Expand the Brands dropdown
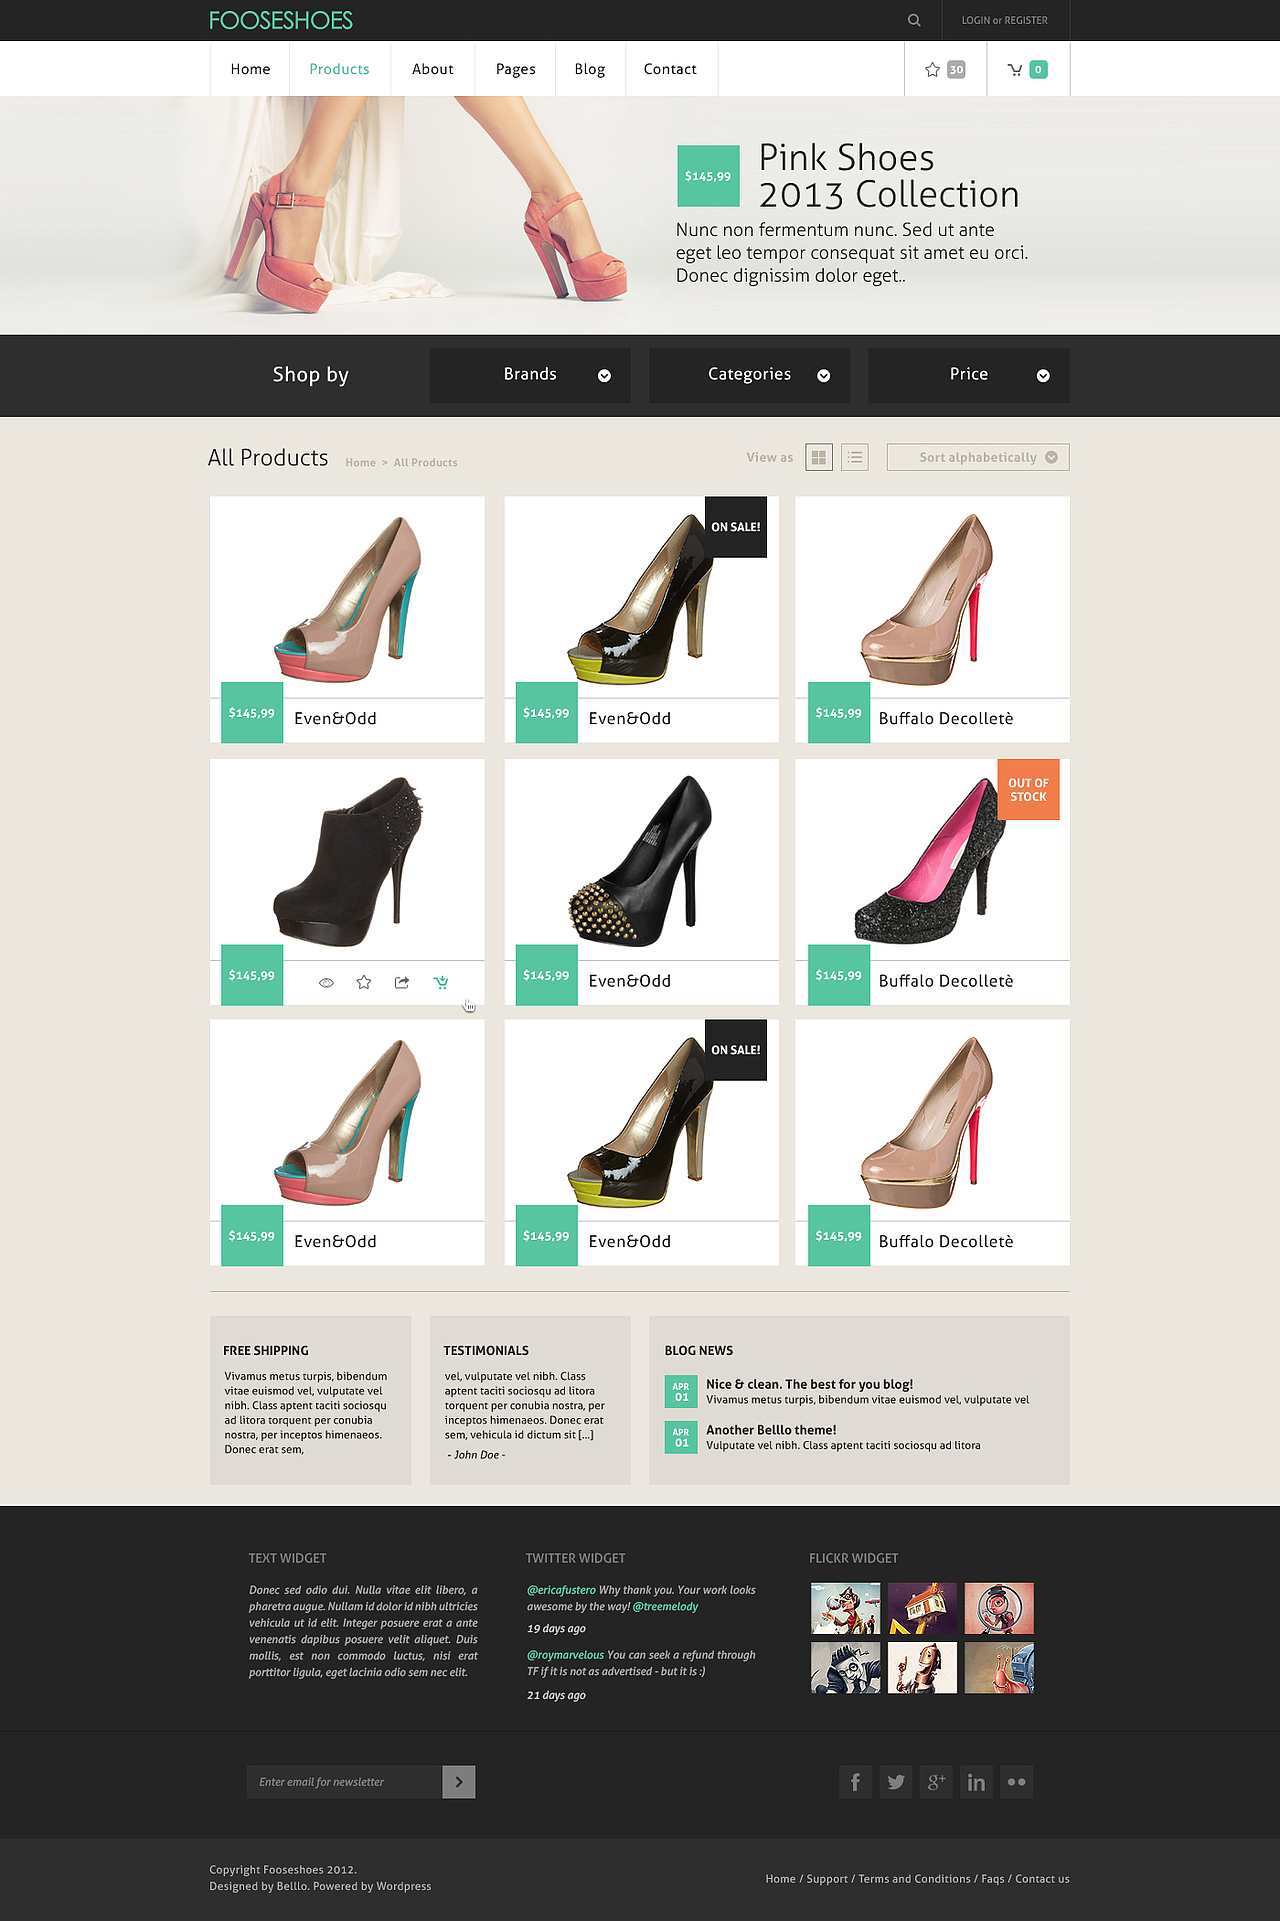Screen dimensions: 1280x1921 click(530, 375)
